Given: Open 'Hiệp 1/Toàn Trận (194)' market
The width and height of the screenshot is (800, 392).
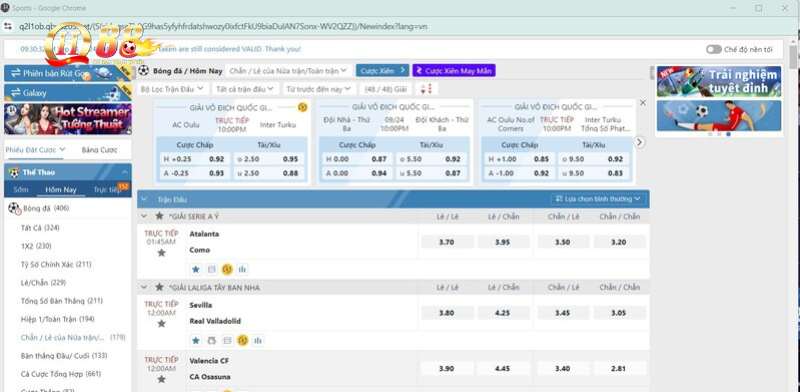Looking at the screenshot, I should coord(58,320).
